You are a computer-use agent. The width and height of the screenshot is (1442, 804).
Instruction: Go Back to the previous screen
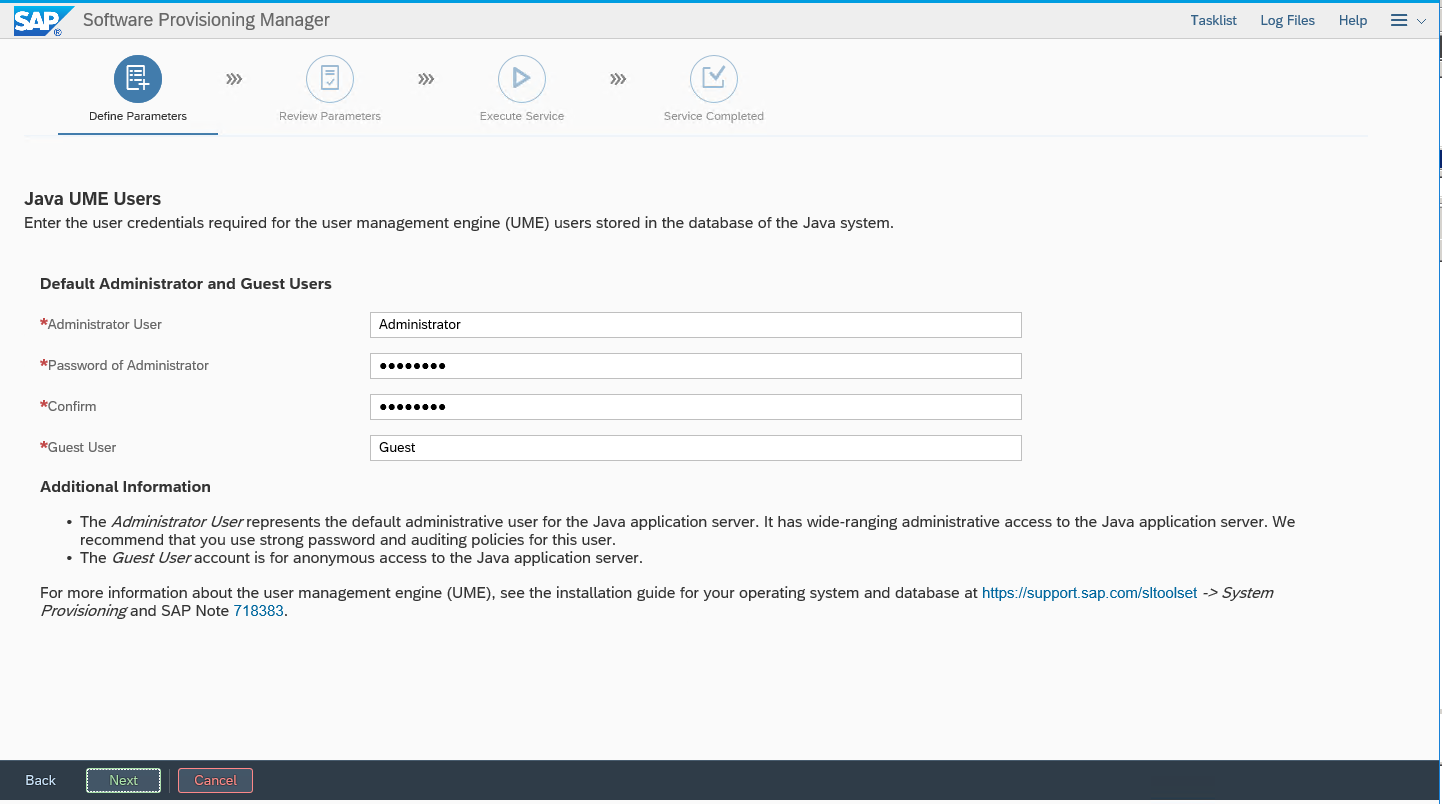point(41,780)
